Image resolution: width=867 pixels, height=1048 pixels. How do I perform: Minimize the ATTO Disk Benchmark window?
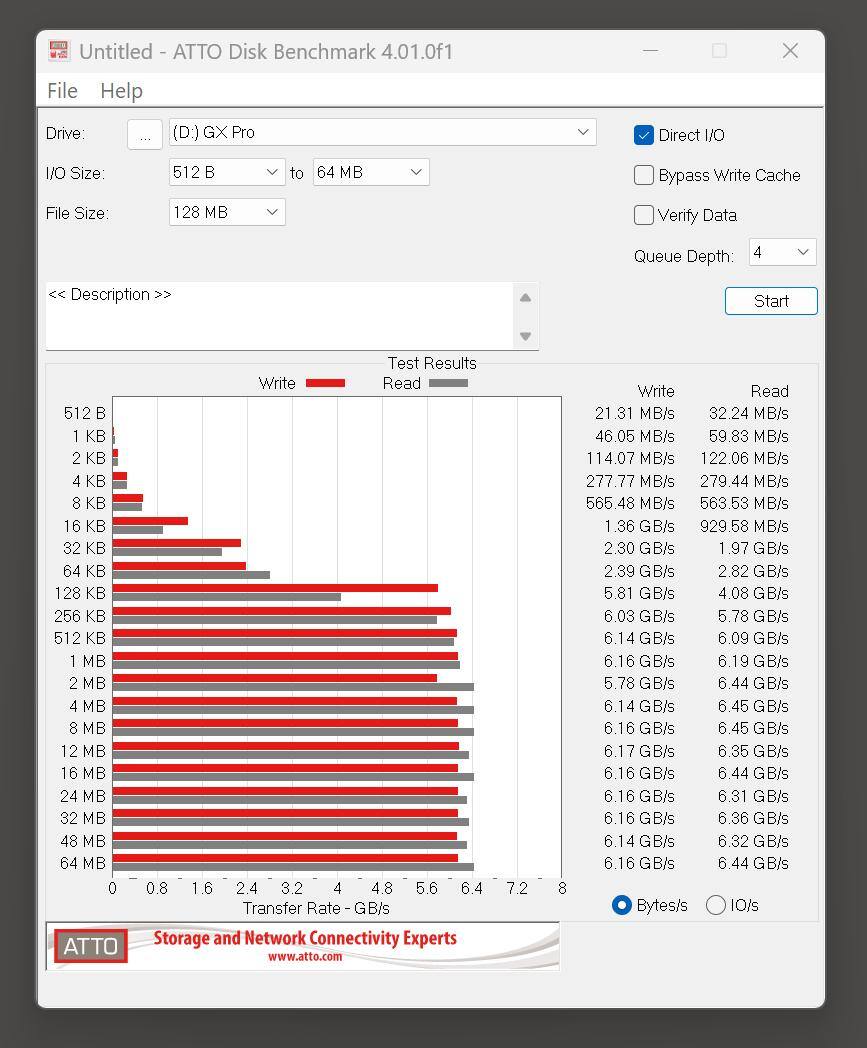click(x=651, y=51)
